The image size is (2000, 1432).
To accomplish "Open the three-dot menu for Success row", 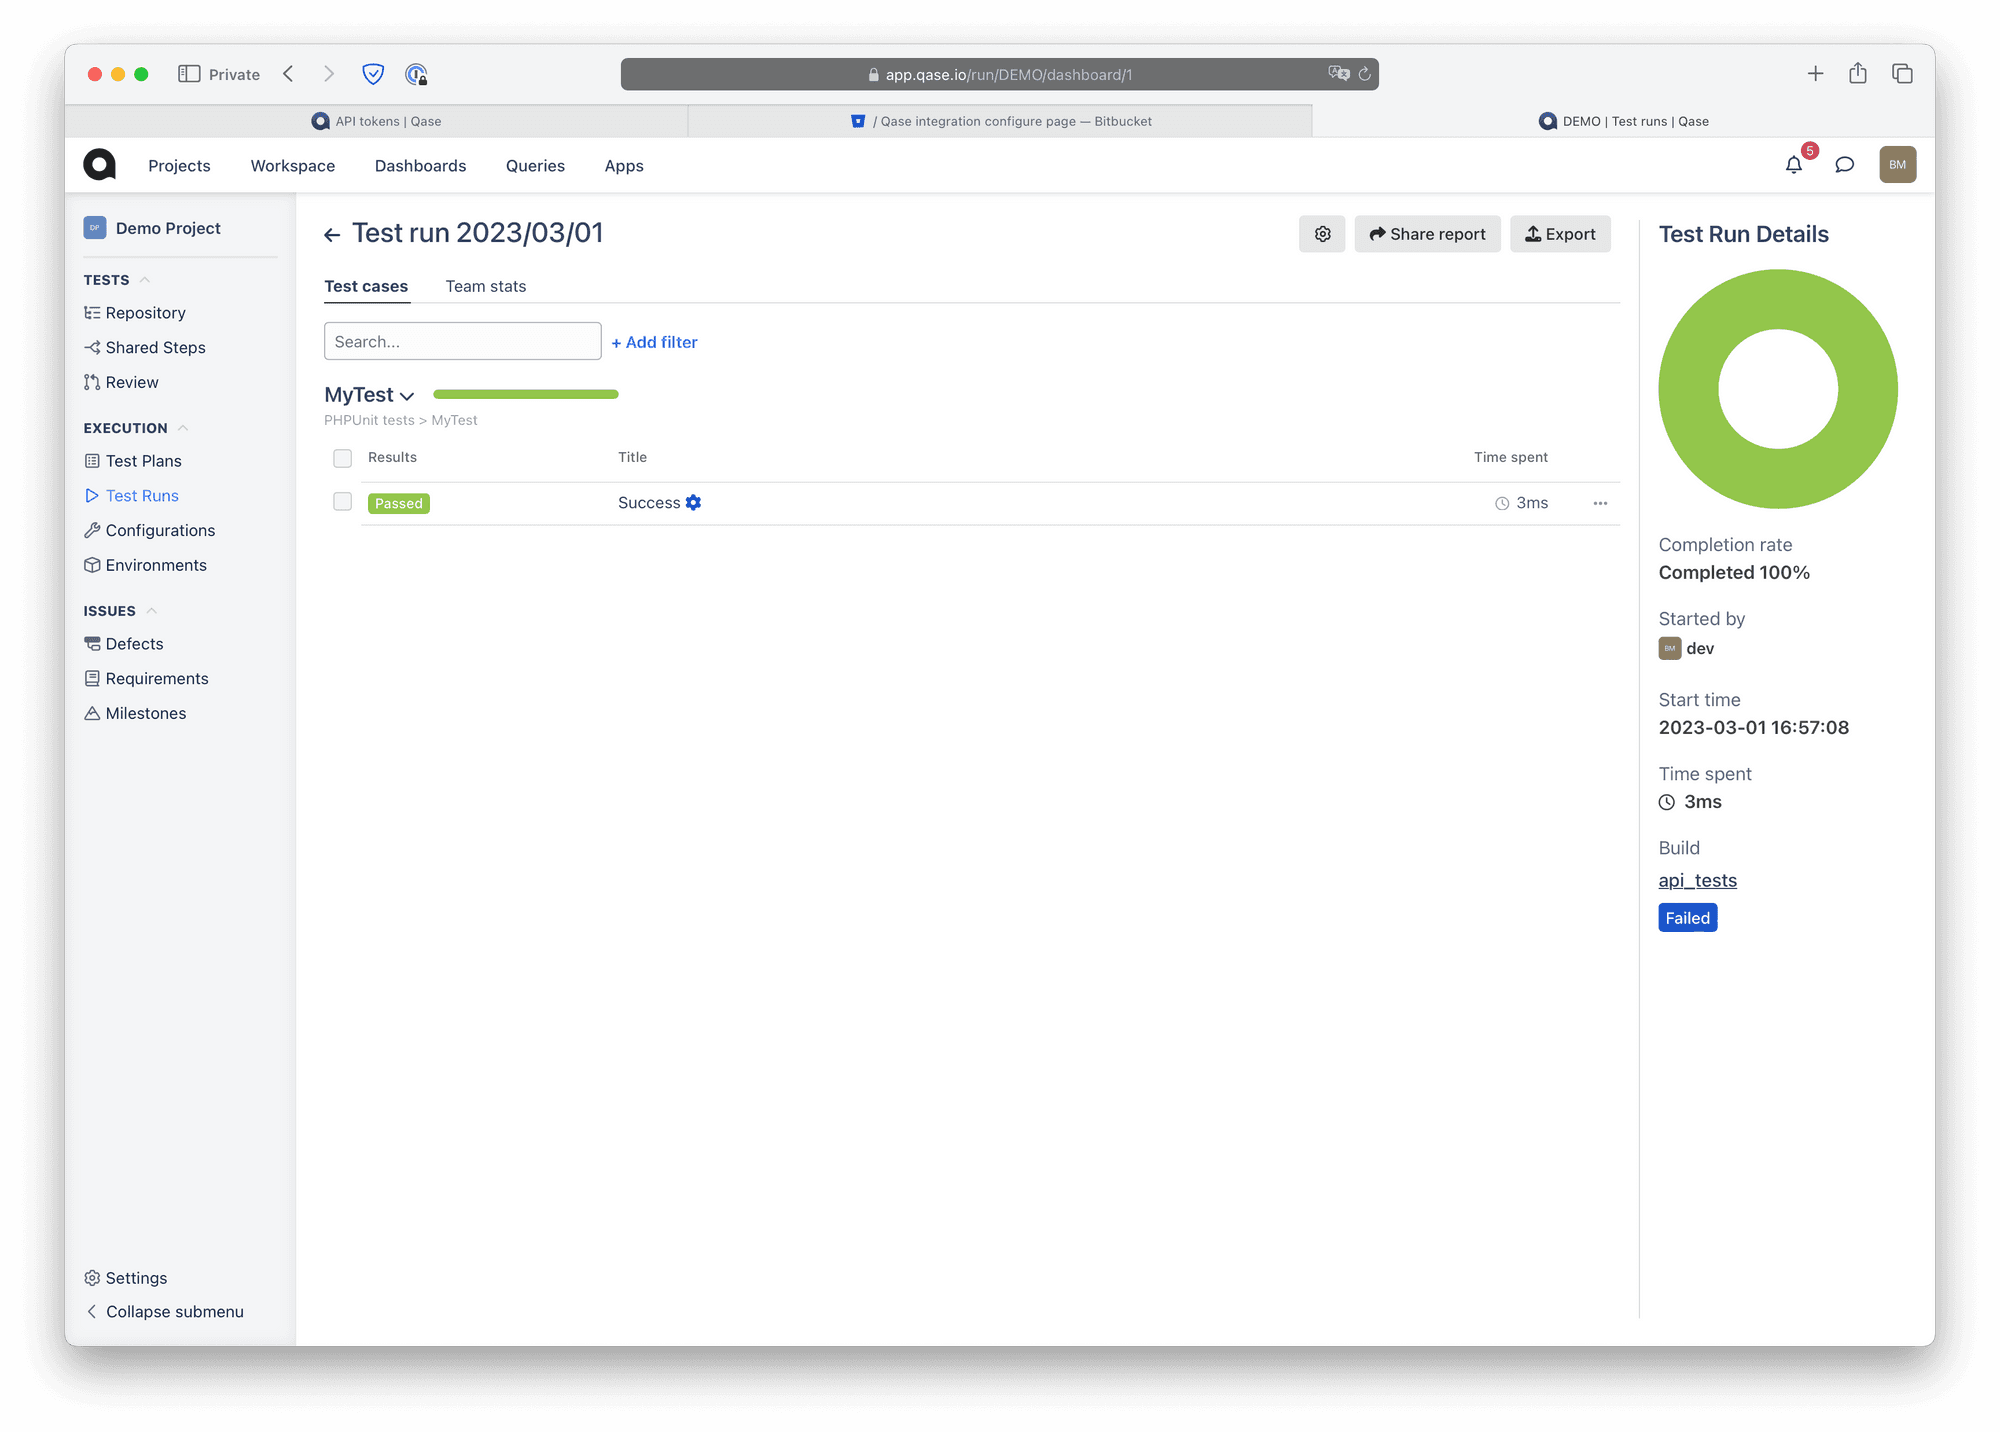I will pyautogui.click(x=1600, y=503).
